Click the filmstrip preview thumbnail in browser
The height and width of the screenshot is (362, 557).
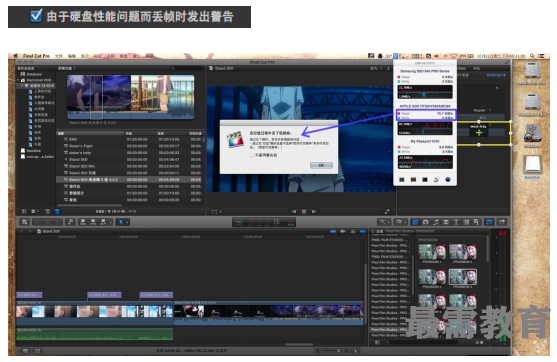coord(130,97)
